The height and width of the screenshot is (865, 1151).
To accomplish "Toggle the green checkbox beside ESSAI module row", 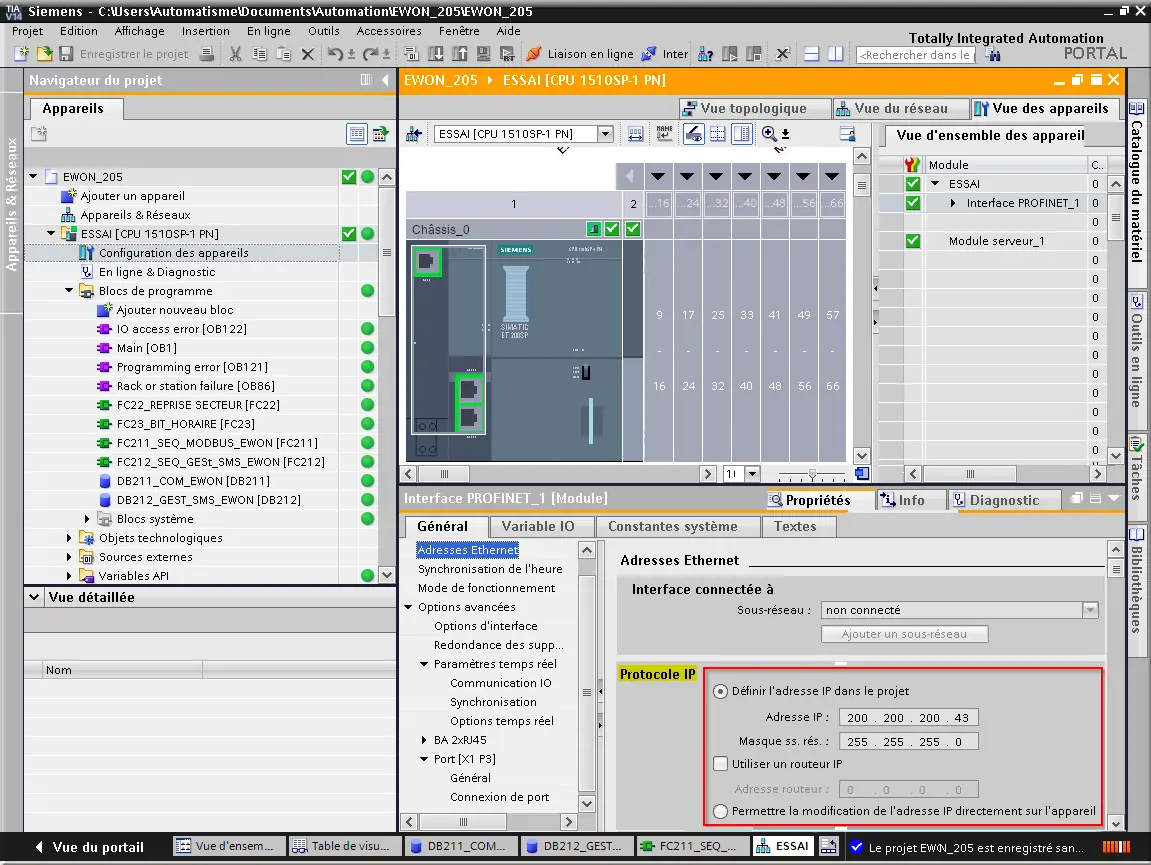I will 912,184.
